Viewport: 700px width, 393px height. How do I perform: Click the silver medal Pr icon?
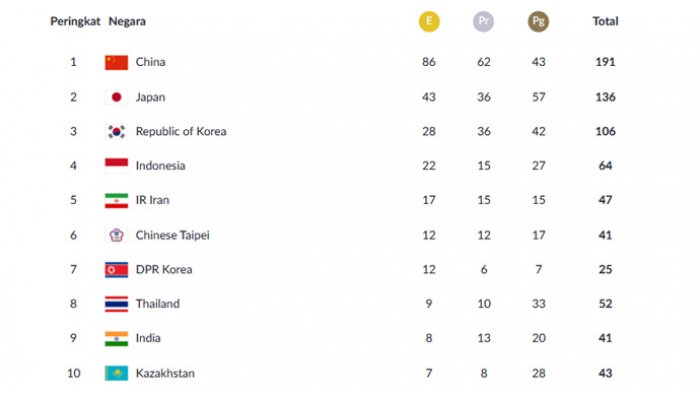483,21
